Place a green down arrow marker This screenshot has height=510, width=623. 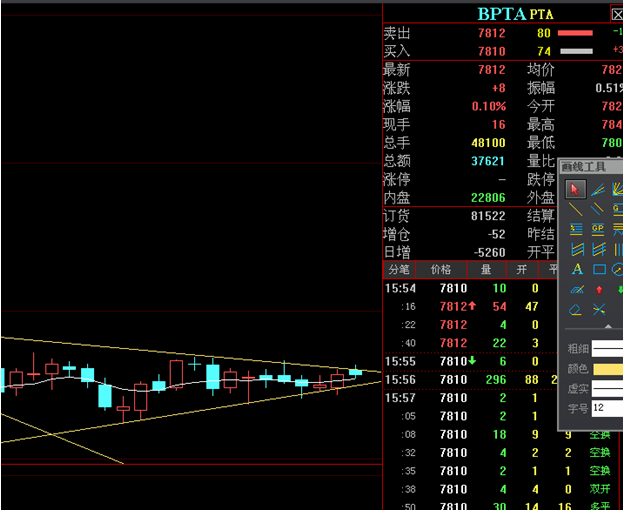point(620,290)
